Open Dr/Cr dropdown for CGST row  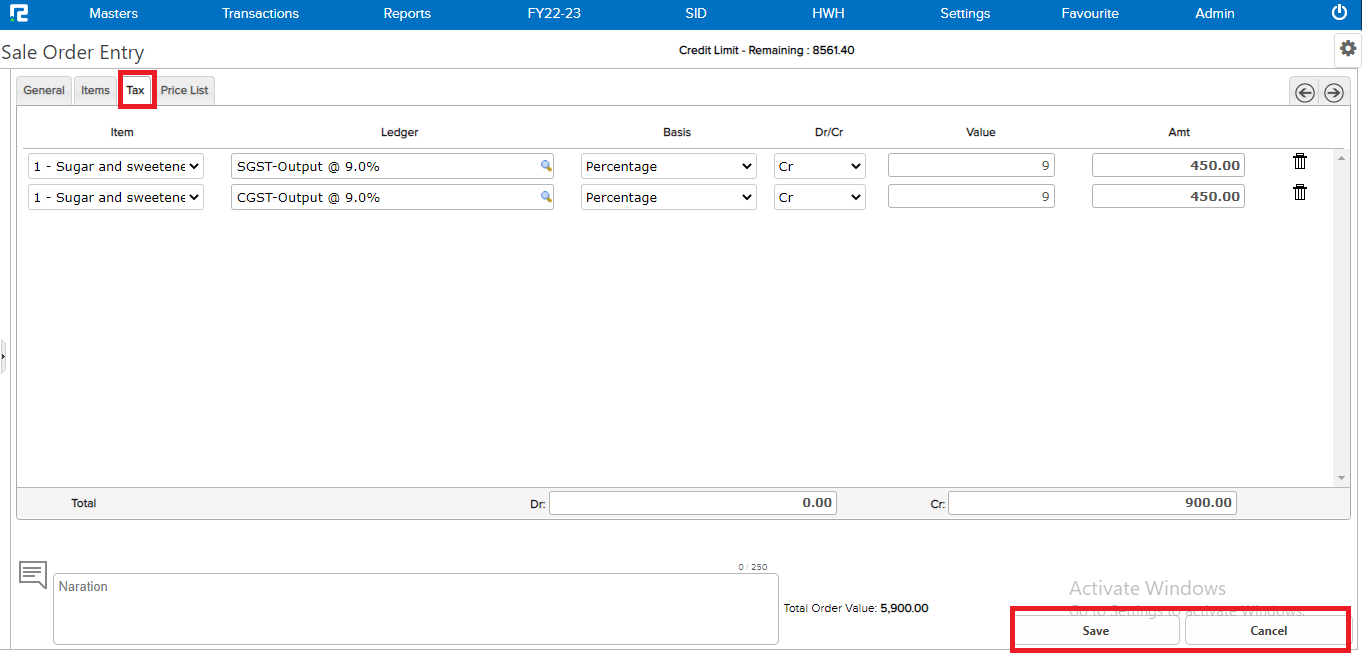coord(819,197)
